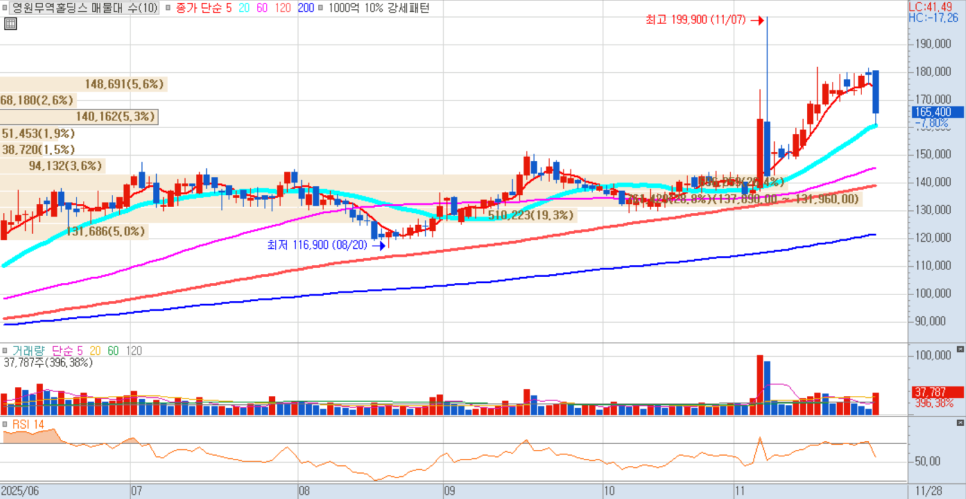Click the 최저 116,900 (08/20) low marker

(x=326, y=245)
